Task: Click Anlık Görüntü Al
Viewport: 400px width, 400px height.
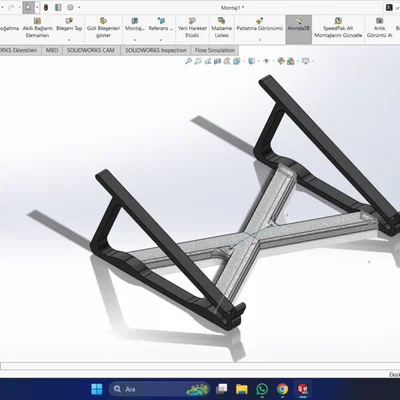Action: (379, 28)
